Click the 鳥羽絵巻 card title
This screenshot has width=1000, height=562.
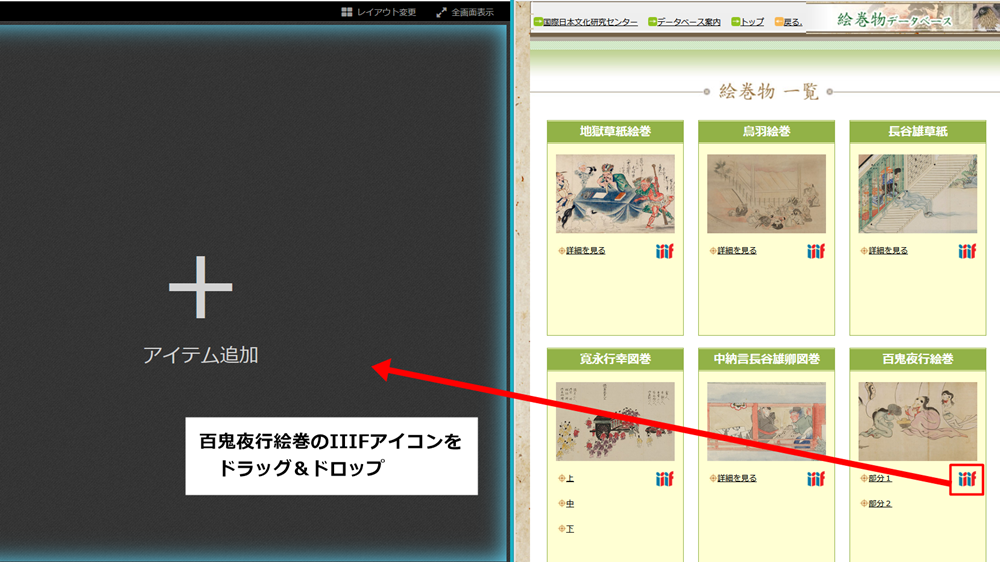pos(766,131)
